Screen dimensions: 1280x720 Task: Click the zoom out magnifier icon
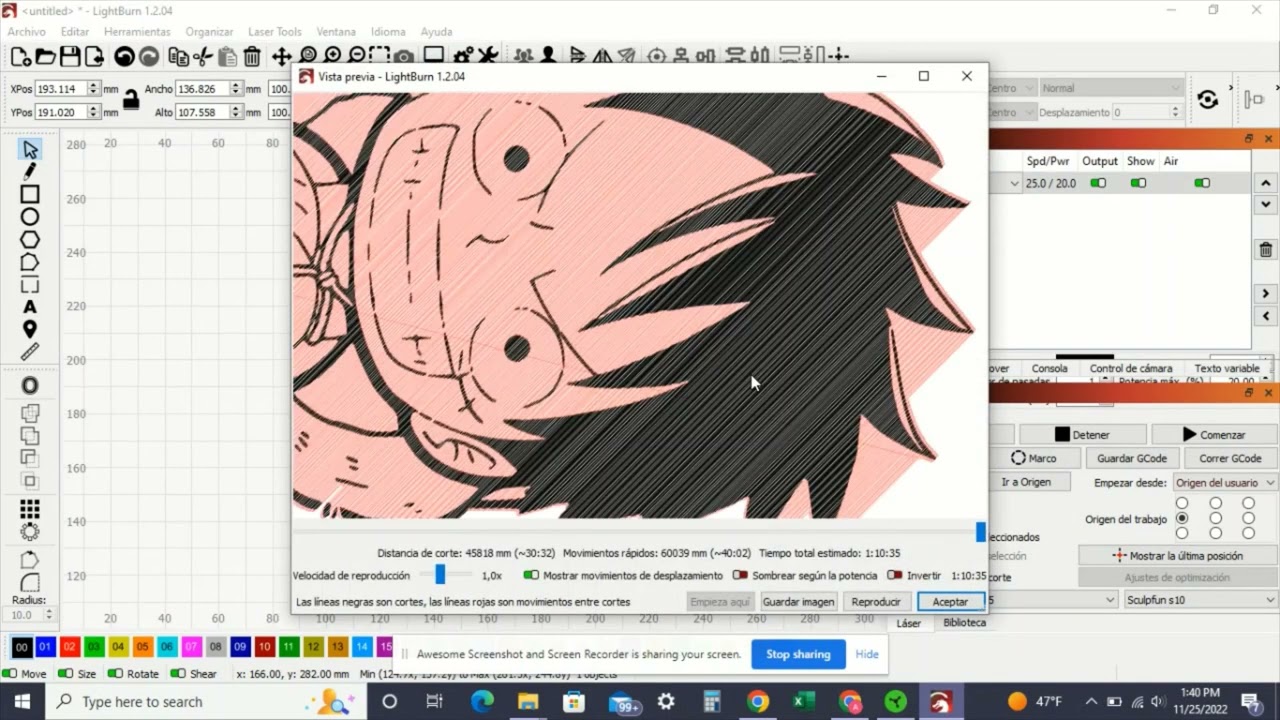356,56
